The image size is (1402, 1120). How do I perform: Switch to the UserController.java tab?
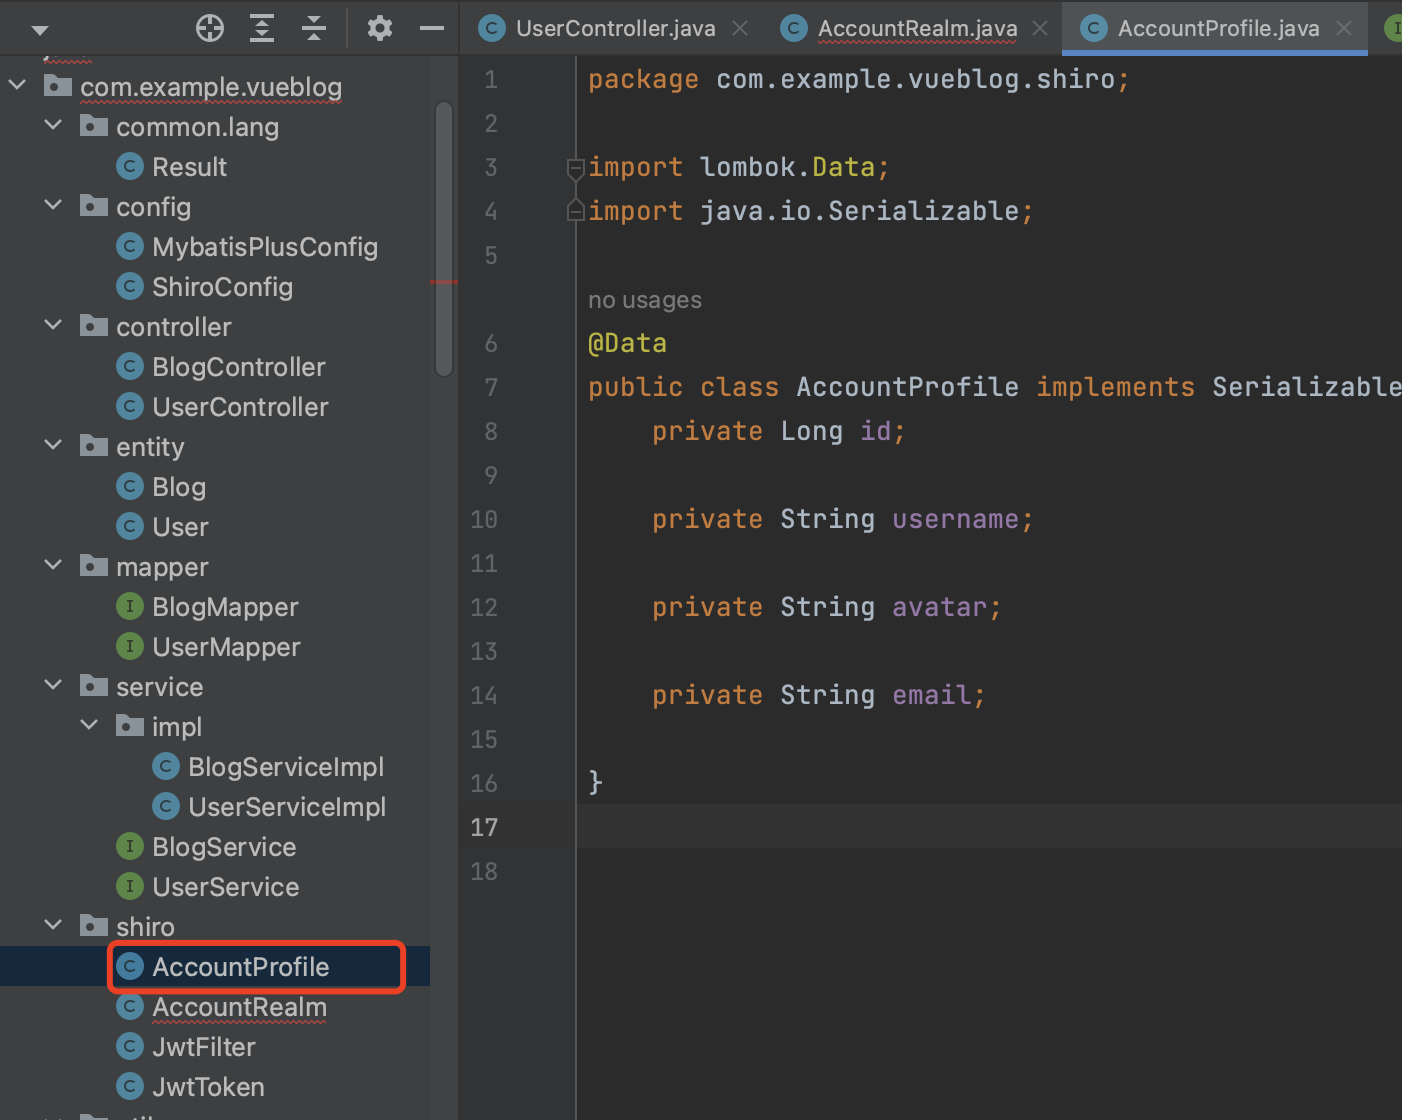614,28
